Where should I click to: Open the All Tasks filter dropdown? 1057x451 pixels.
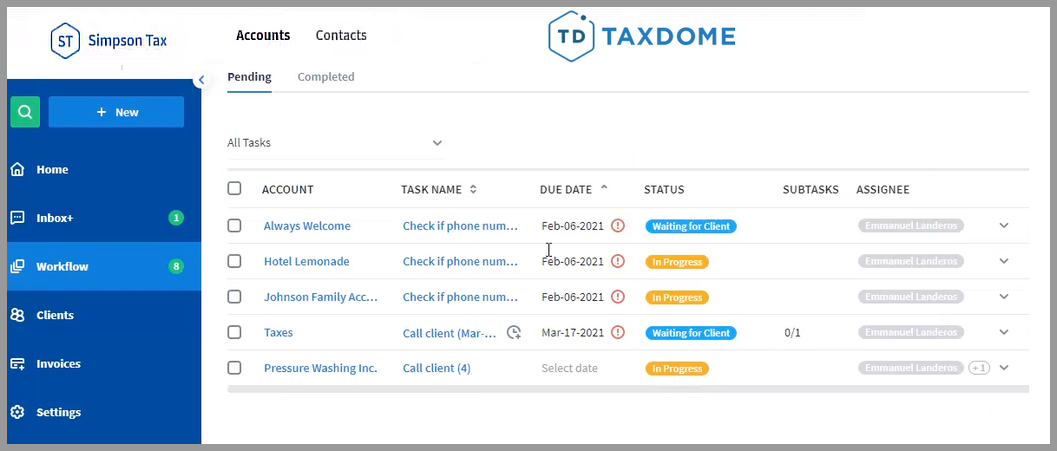(x=335, y=143)
